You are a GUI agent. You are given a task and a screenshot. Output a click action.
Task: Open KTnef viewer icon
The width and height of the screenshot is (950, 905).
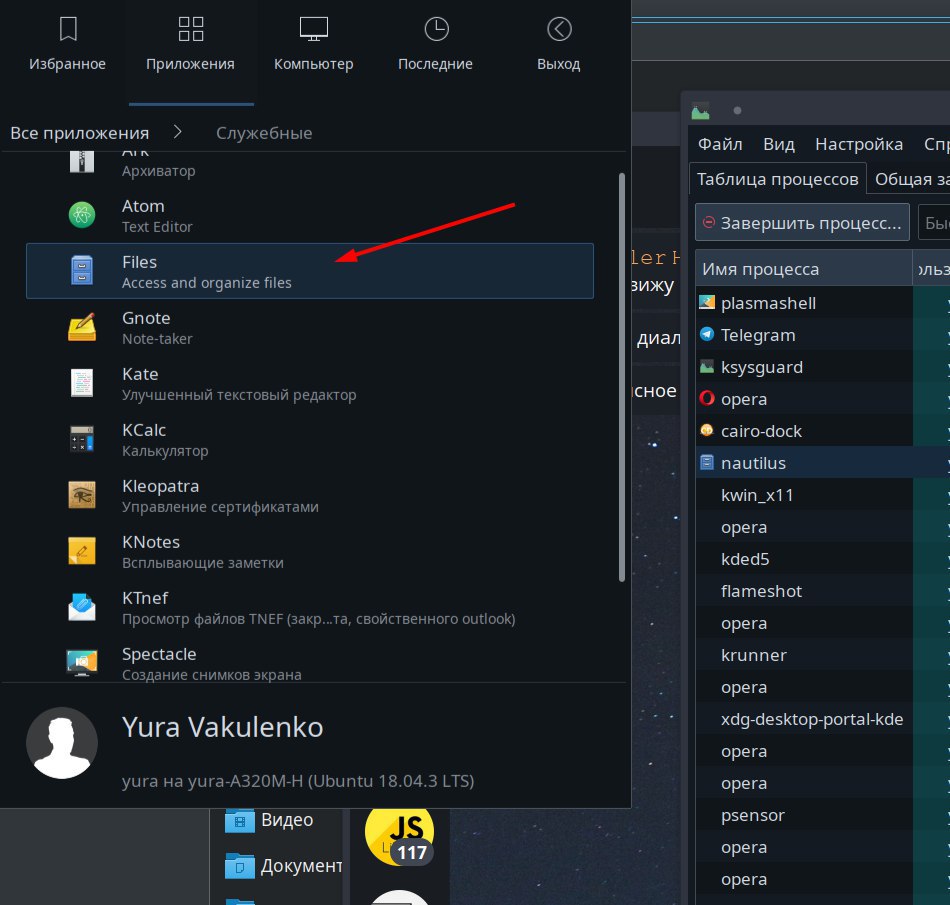coord(82,607)
